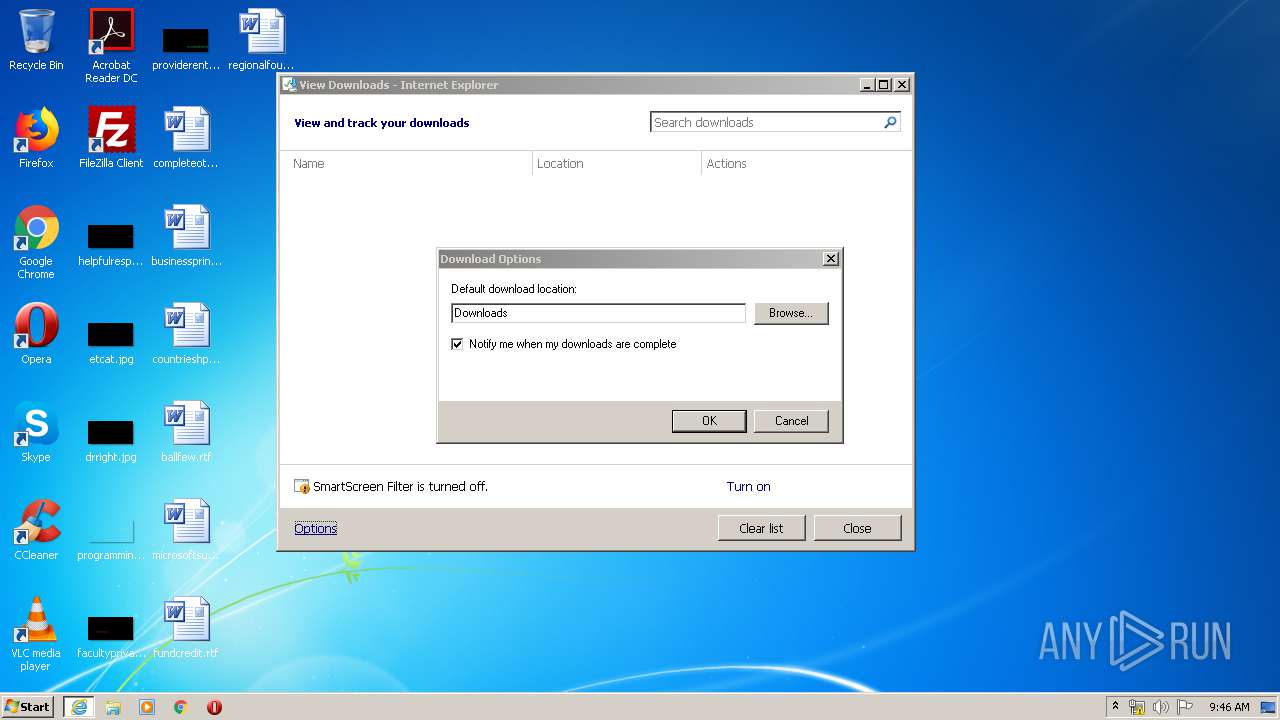Uncheck Notify me when downloads complete
The image size is (1280, 720).
point(457,344)
